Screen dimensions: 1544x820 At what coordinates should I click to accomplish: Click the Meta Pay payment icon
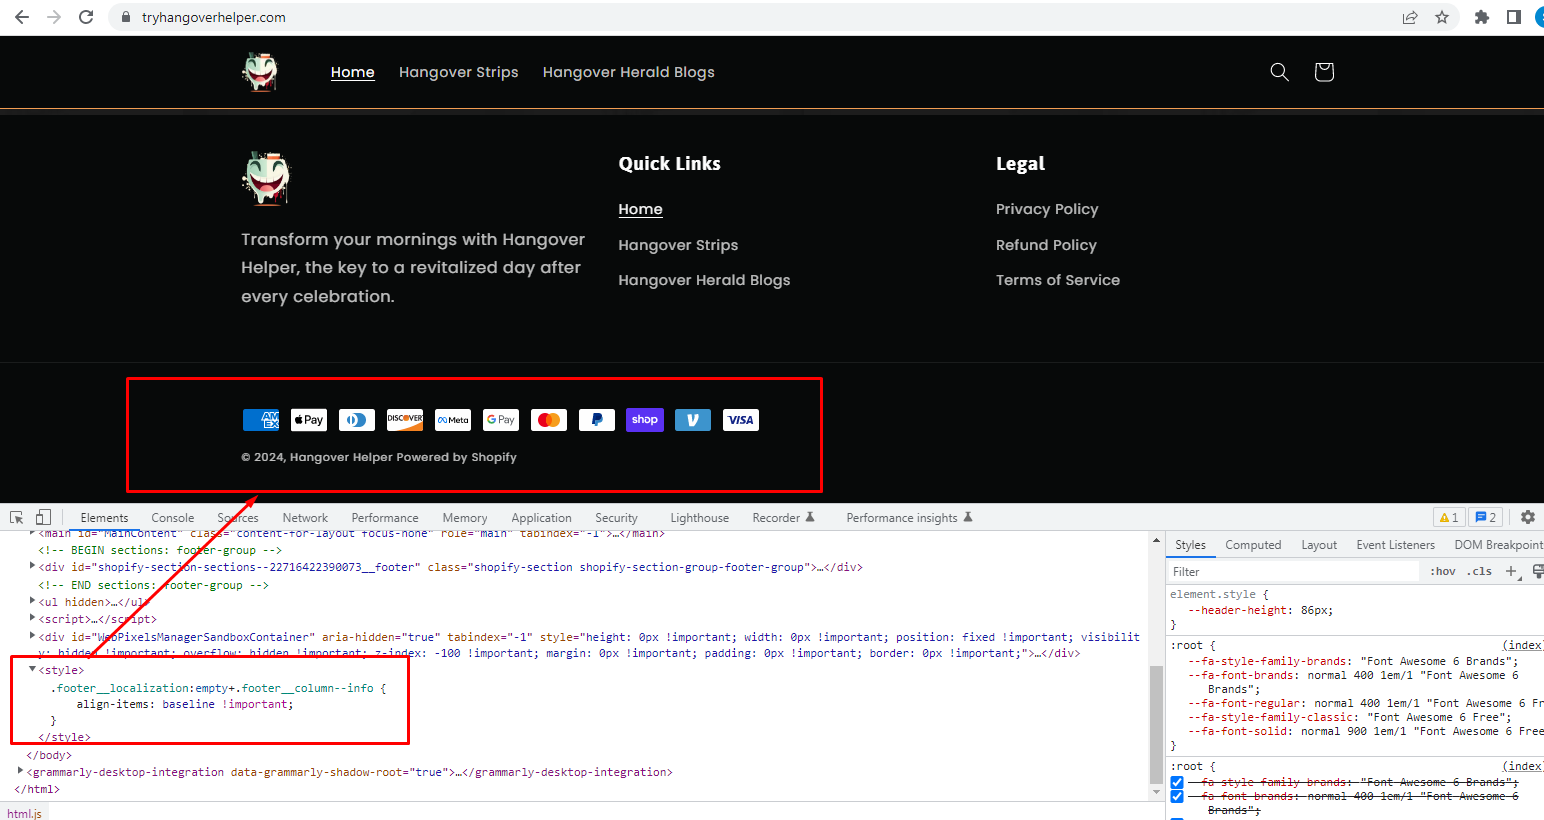coord(453,420)
